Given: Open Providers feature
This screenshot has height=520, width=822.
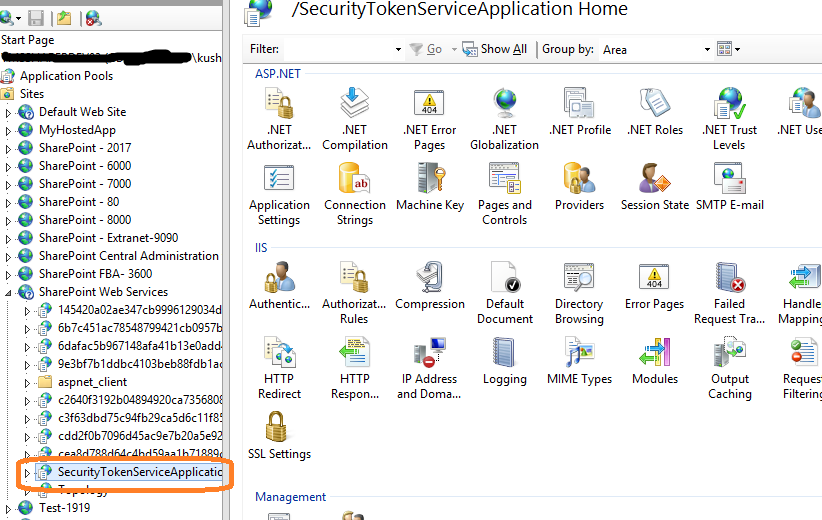Looking at the screenshot, I should pyautogui.click(x=579, y=187).
